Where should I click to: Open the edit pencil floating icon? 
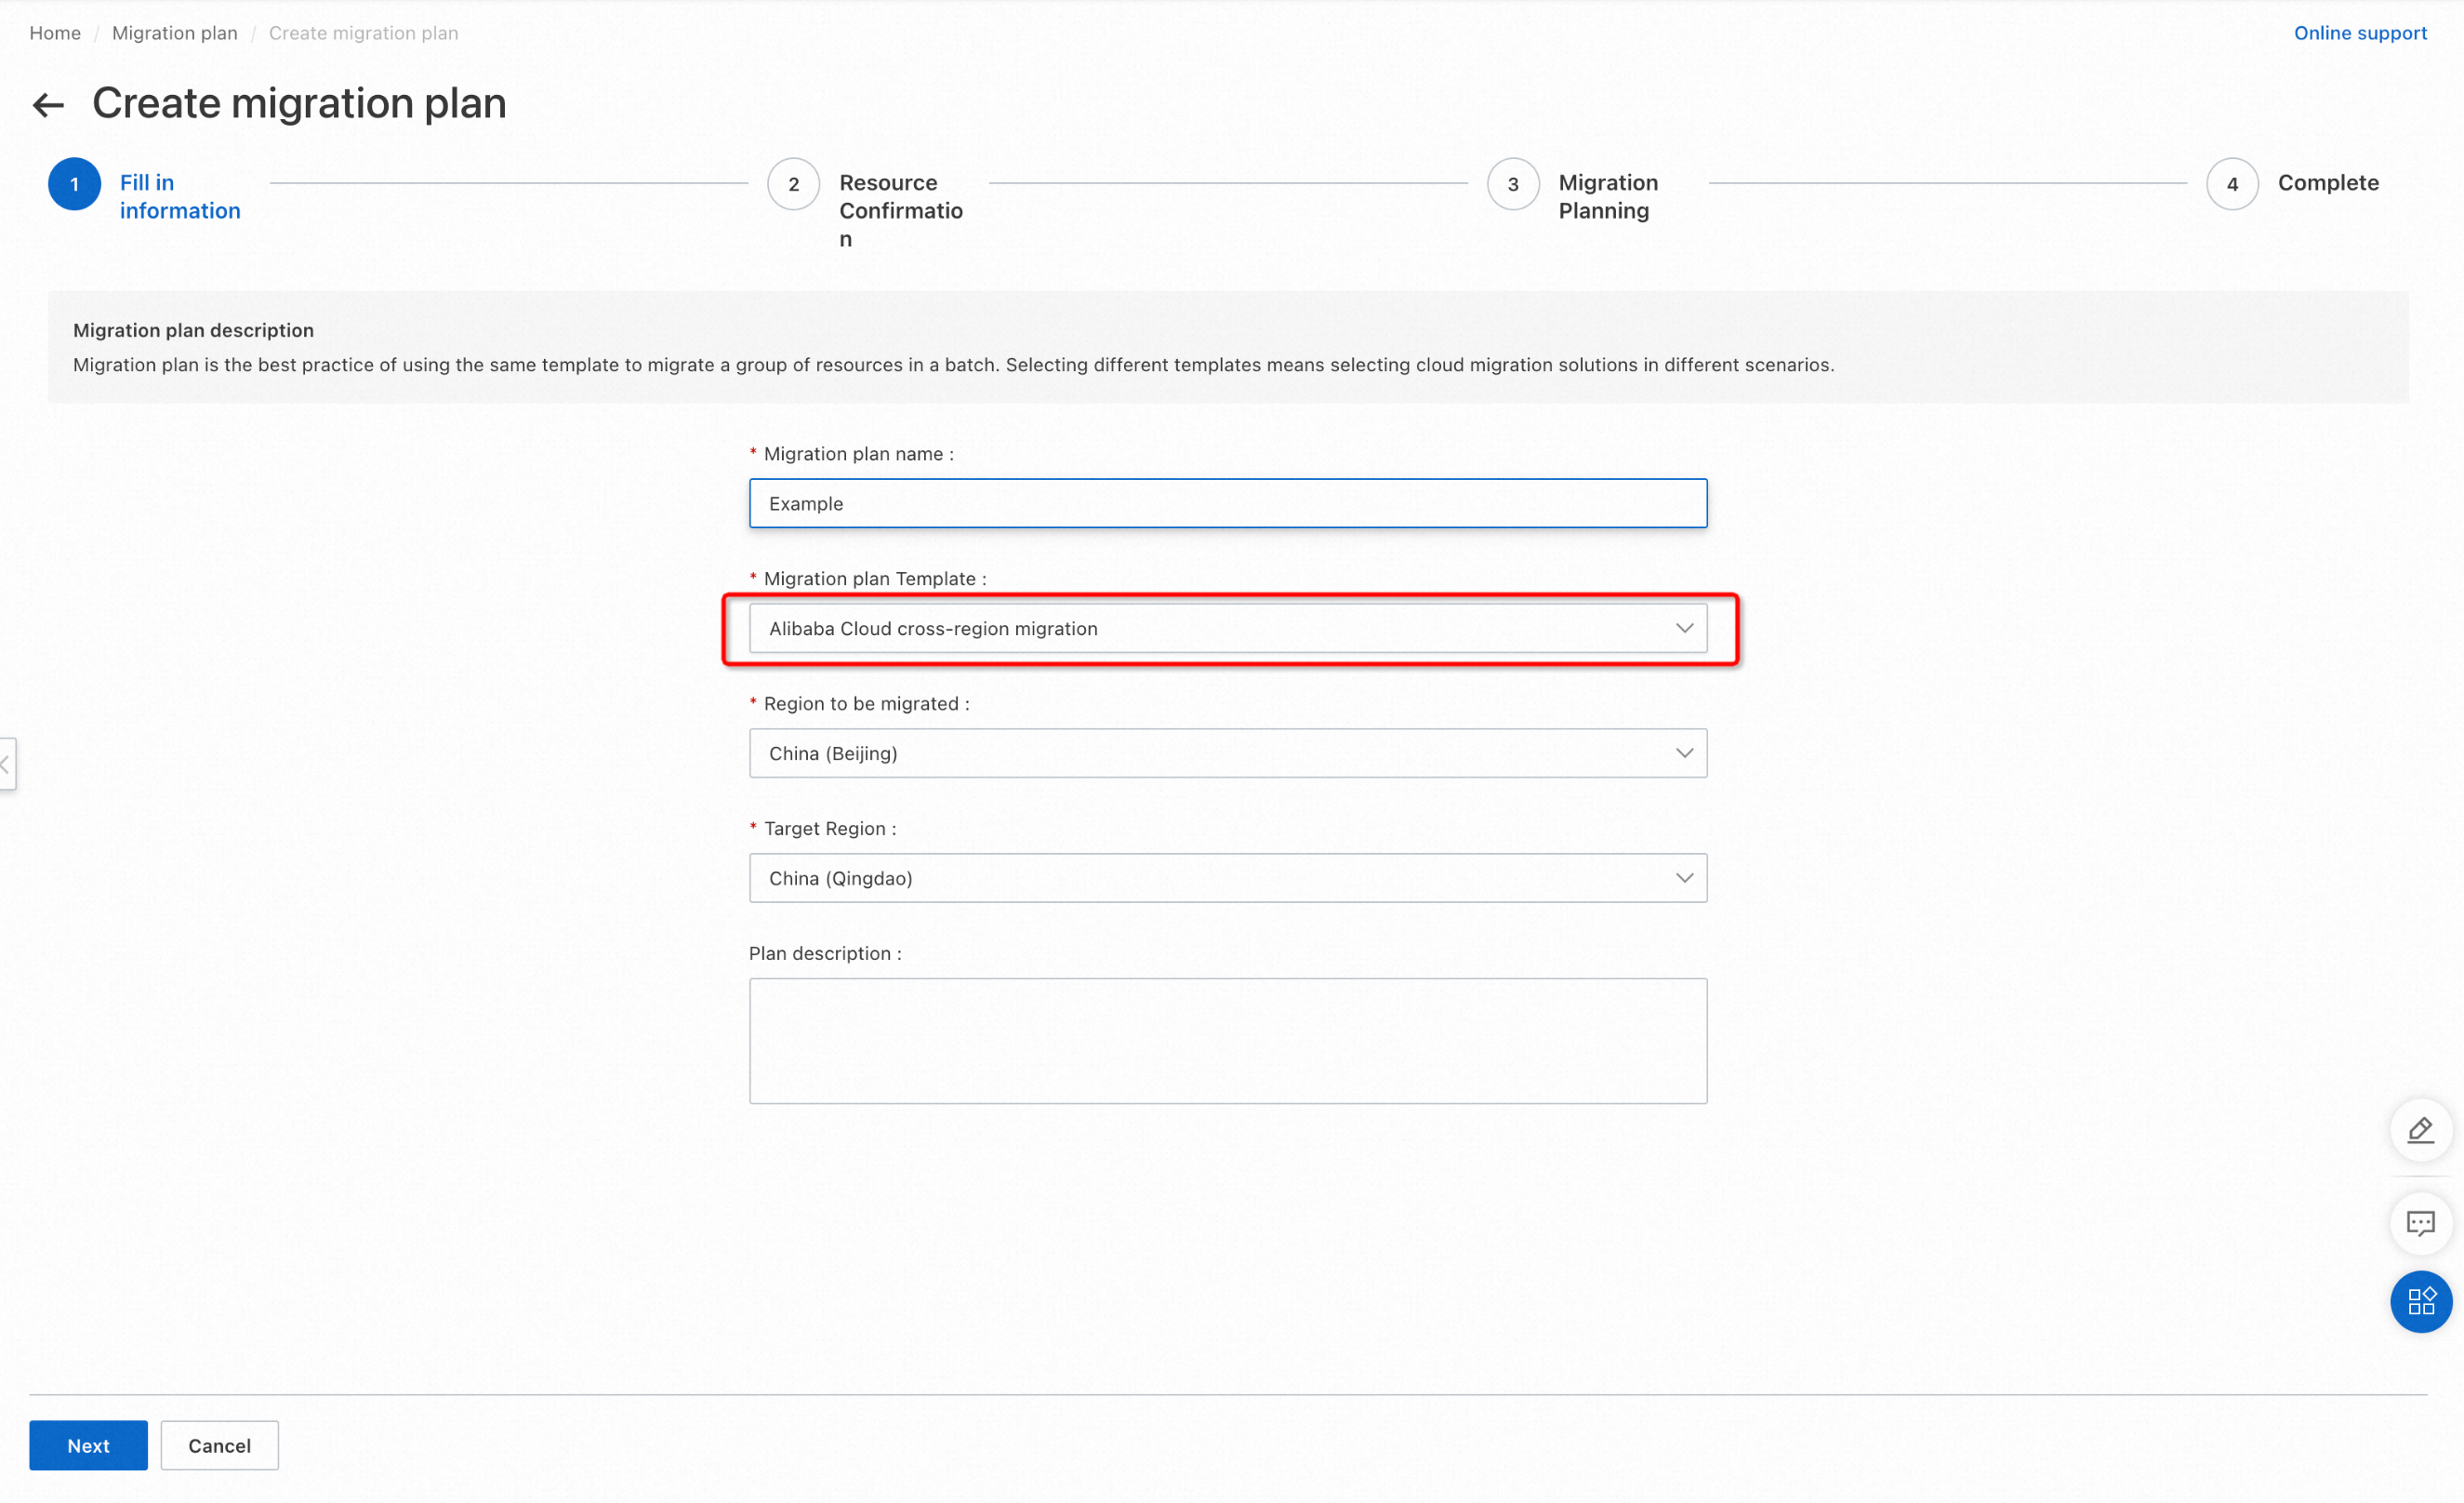(2420, 1130)
